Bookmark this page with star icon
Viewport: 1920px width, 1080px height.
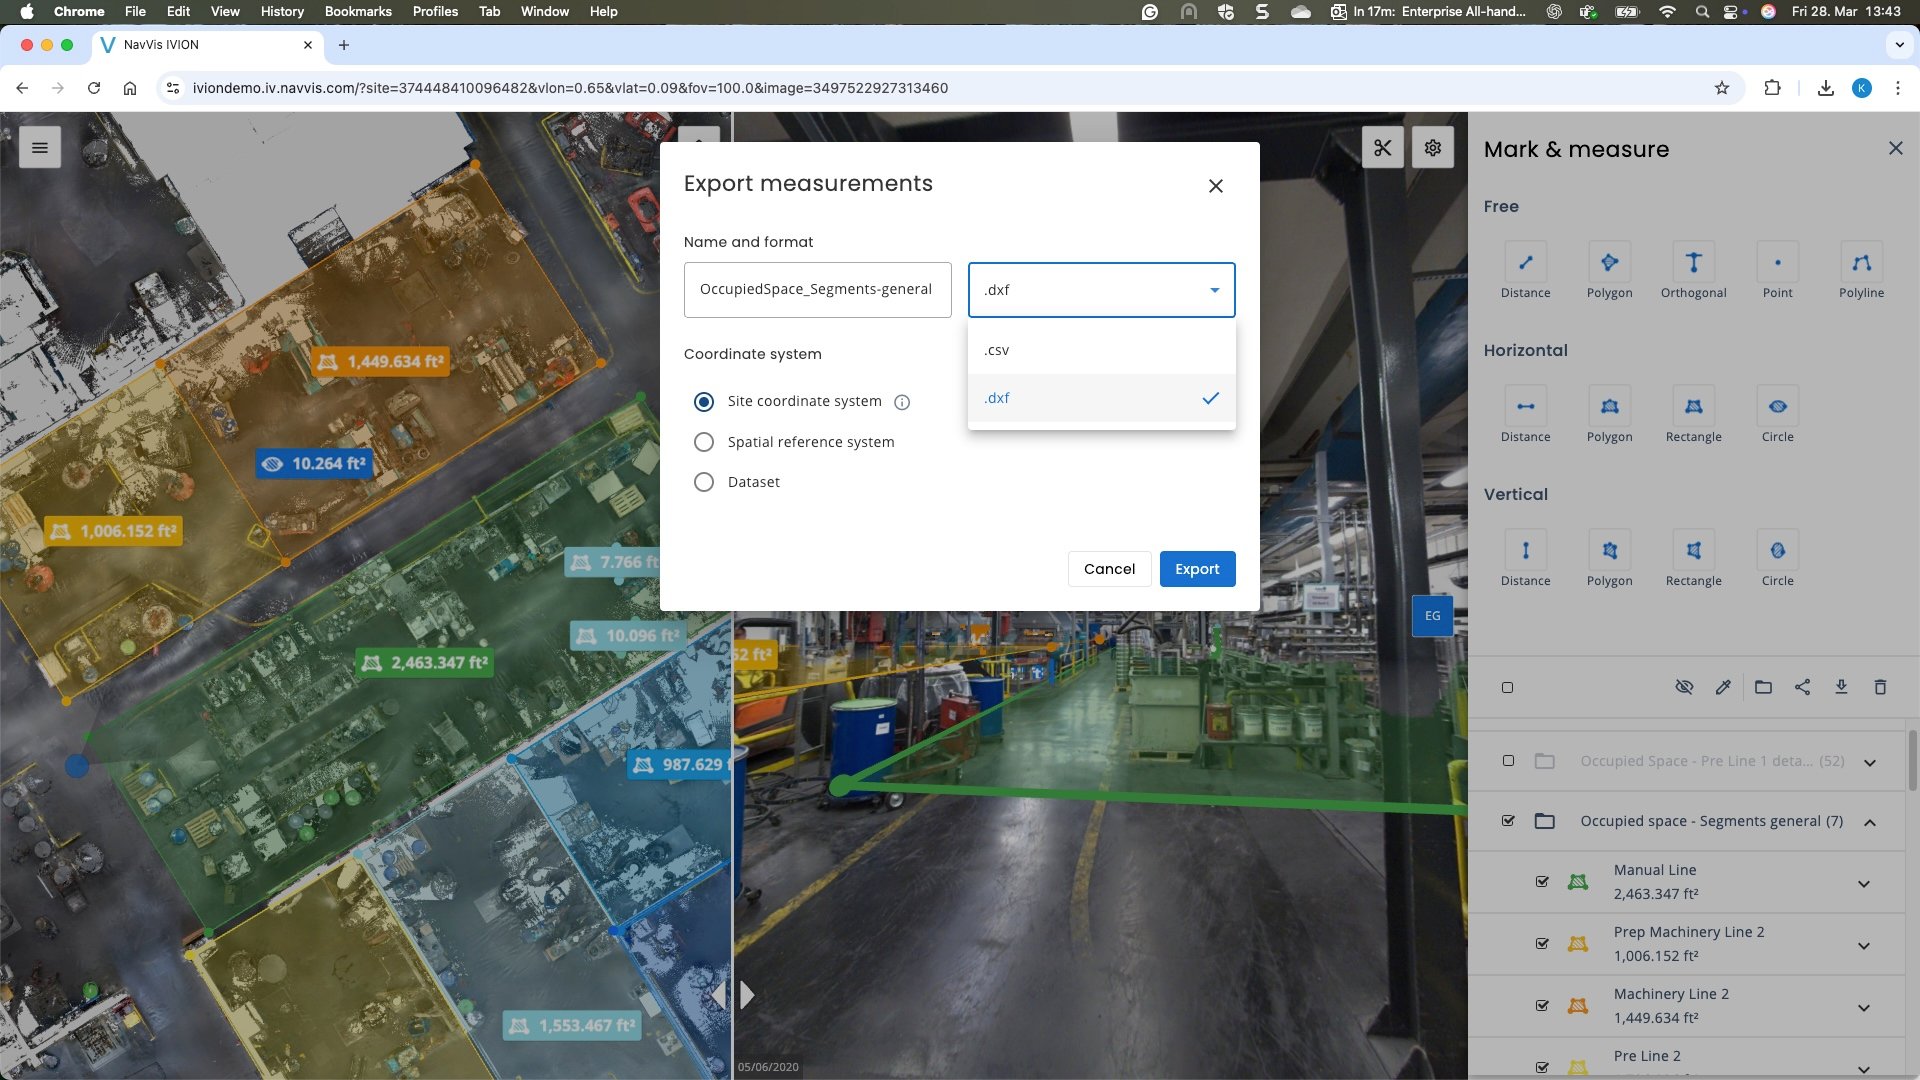click(1722, 88)
